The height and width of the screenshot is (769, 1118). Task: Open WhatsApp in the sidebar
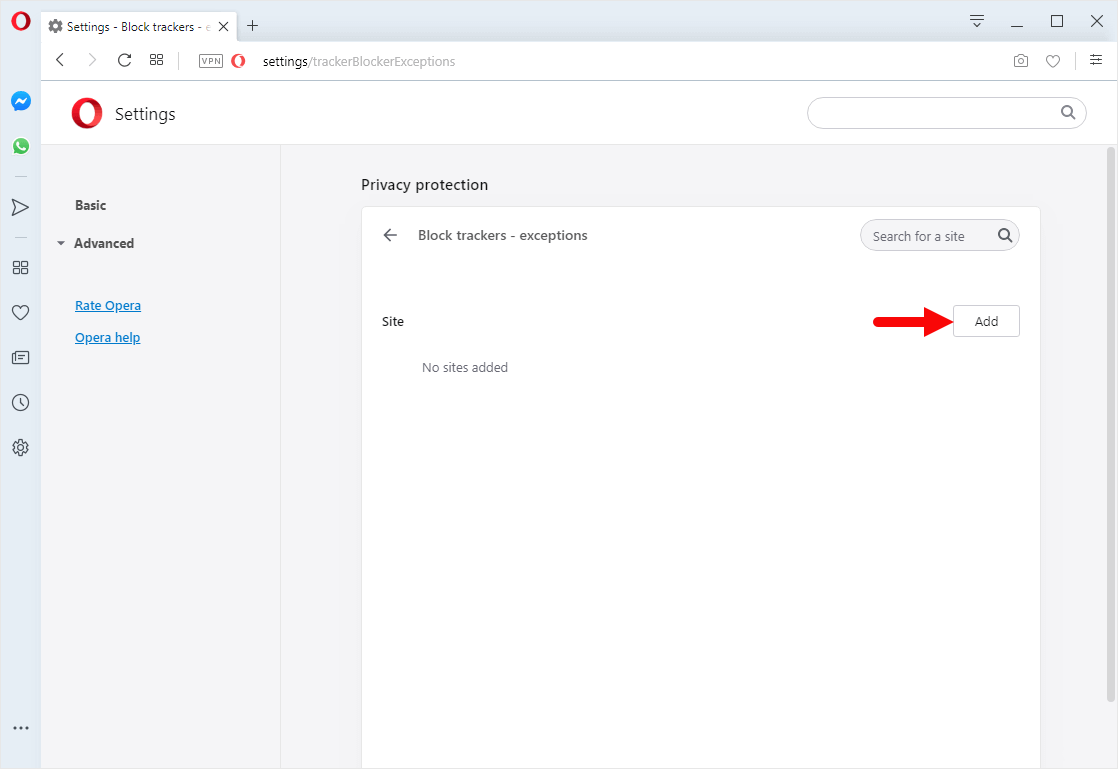tap(21, 146)
